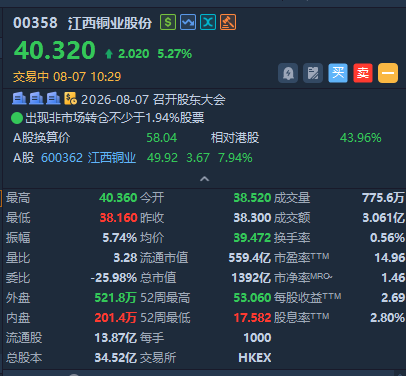Click the blue chart line icon
406x376 pixels.
(x=188, y=22)
